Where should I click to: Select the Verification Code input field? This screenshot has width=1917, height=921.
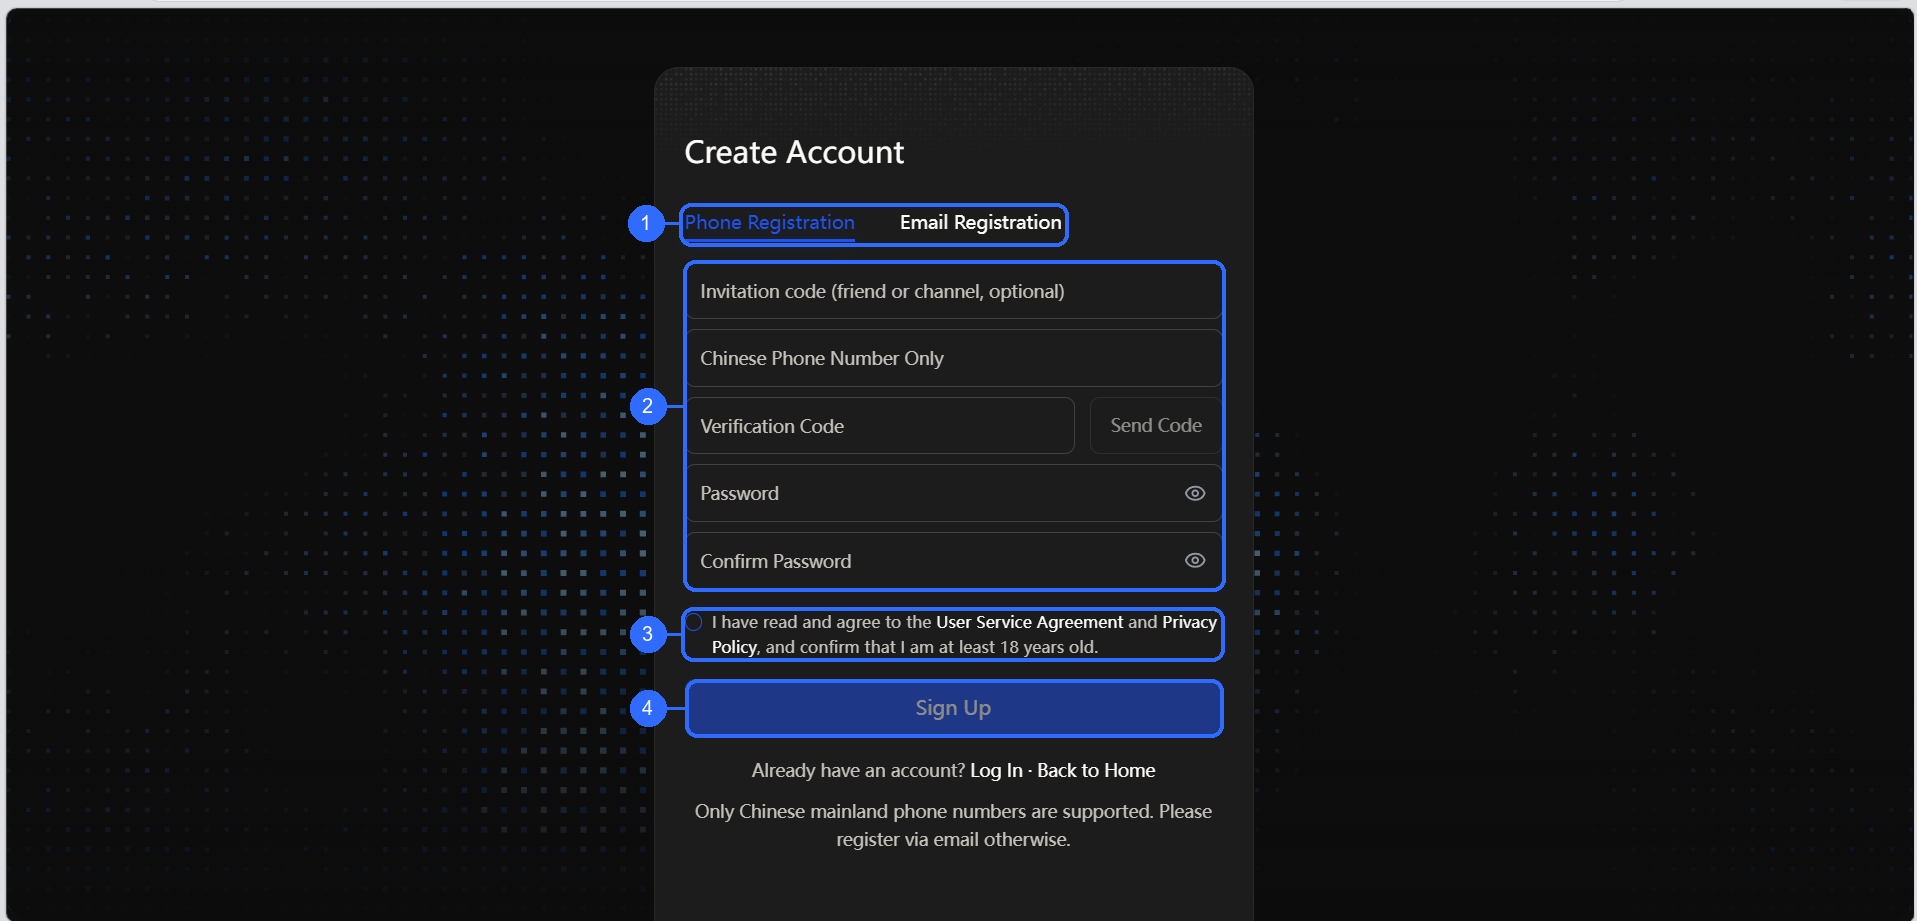[x=880, y=426]
